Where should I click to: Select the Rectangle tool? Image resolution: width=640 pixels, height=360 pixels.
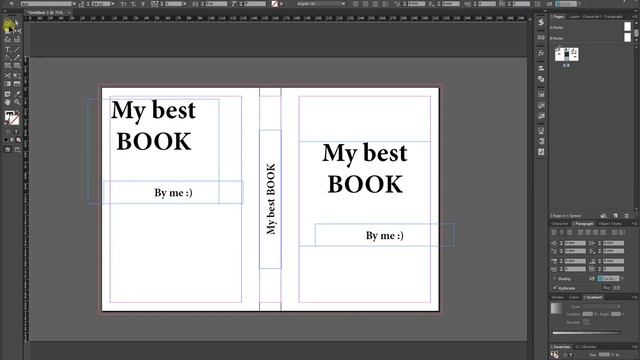pyautogui.click(x=17, y=66)
